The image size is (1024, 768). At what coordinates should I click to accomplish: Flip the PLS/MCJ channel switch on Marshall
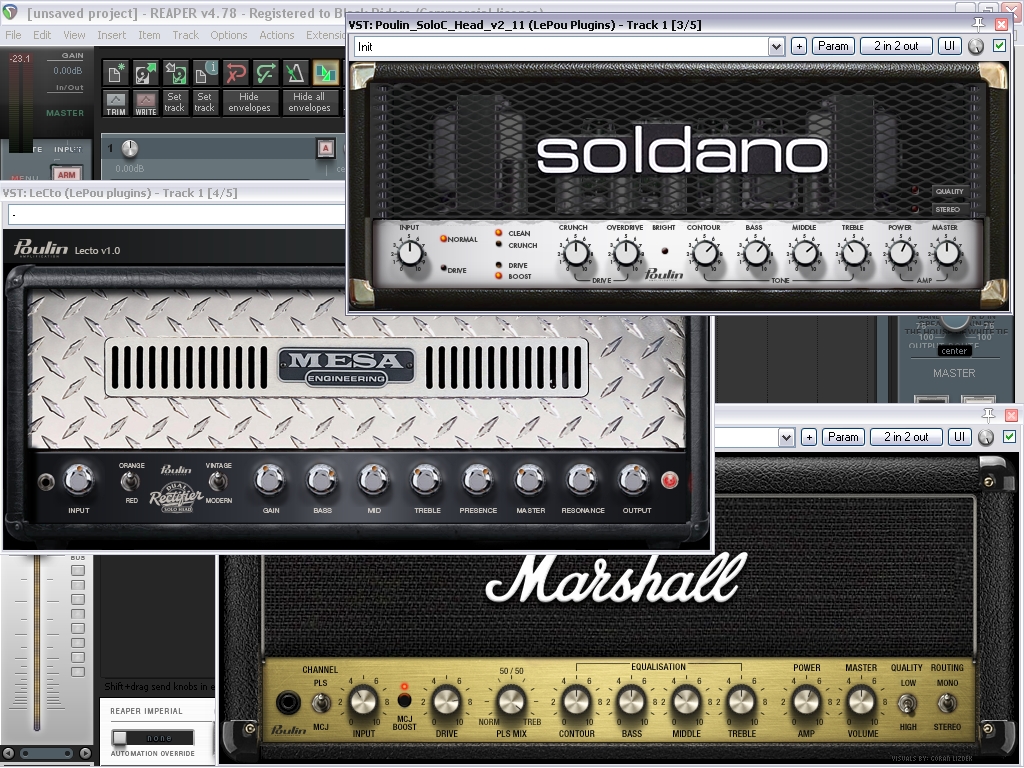(319, 703)
